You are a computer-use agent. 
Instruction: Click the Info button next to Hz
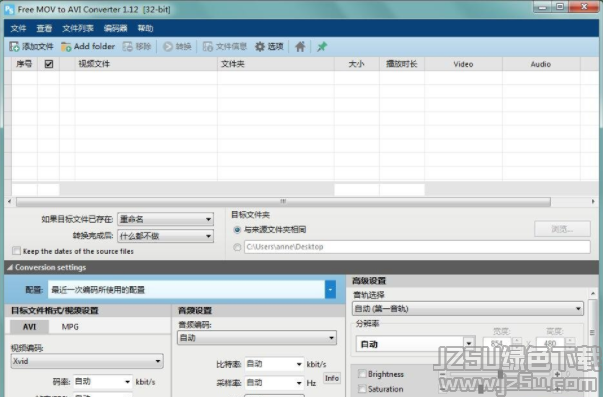pyautogui.click(x=331, y=378)
